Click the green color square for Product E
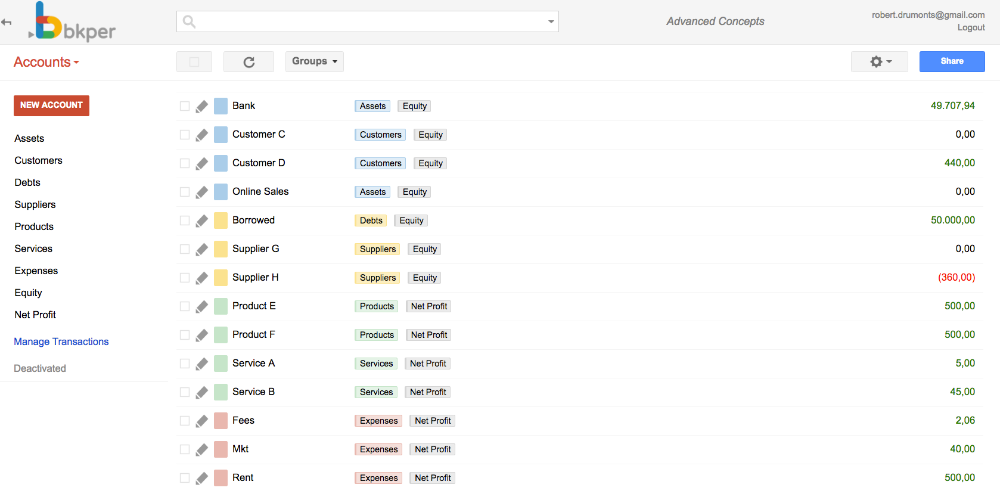1000x500 pixels. [221, 306]
